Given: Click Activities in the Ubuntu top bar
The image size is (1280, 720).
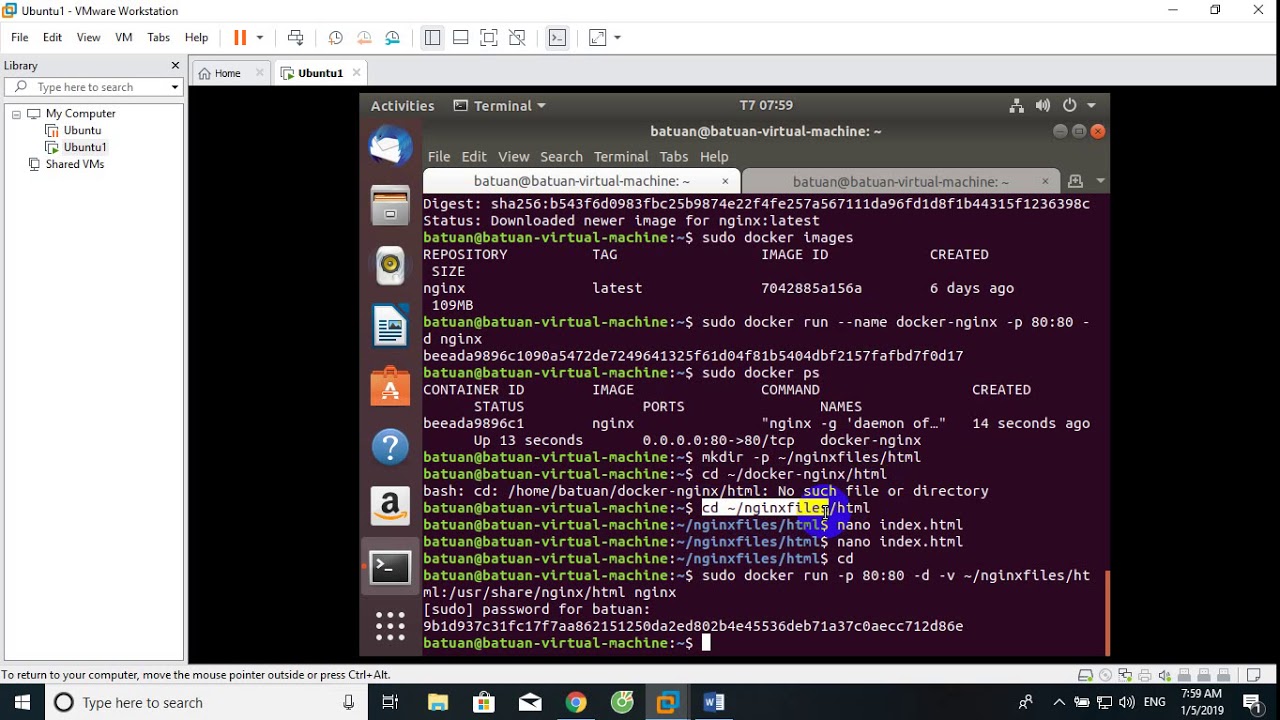Looking at the screenshot, I should tap(402, 105).
